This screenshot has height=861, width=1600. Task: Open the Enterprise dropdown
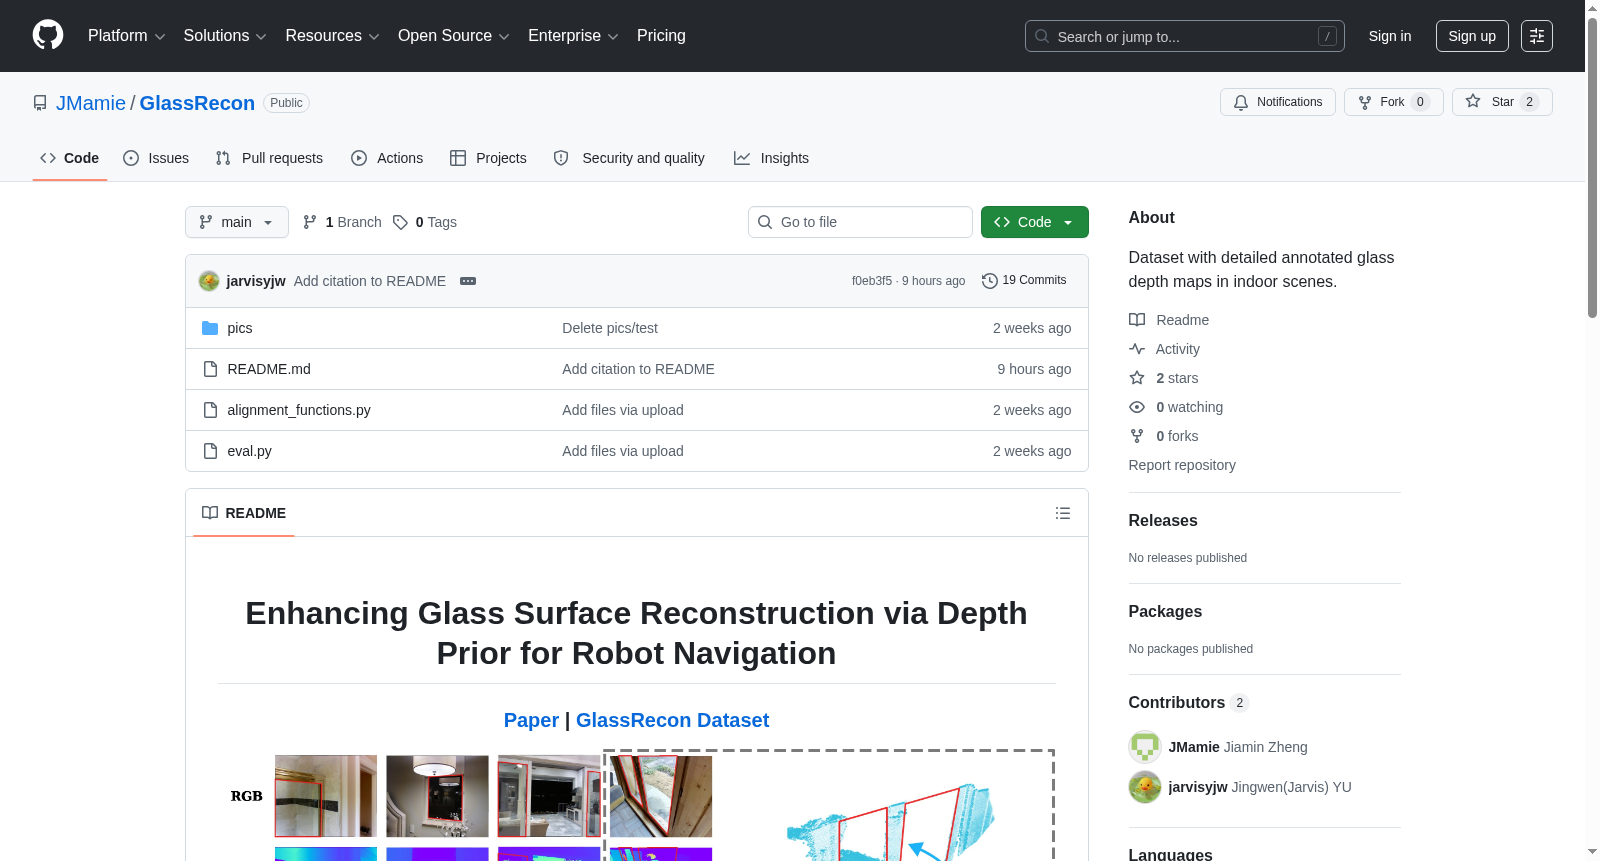click(x=573, y=36)
